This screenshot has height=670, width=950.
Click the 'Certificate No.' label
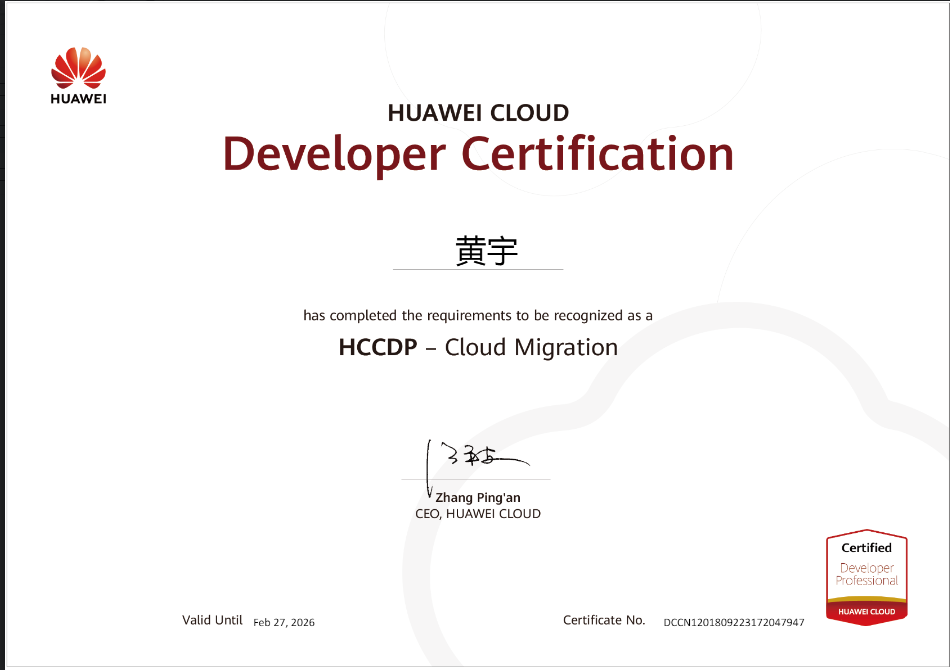[604, 620]
